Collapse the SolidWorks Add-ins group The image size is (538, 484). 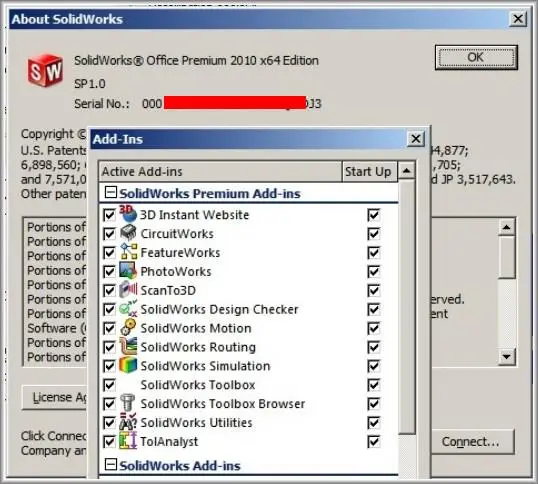coord(110,464)
